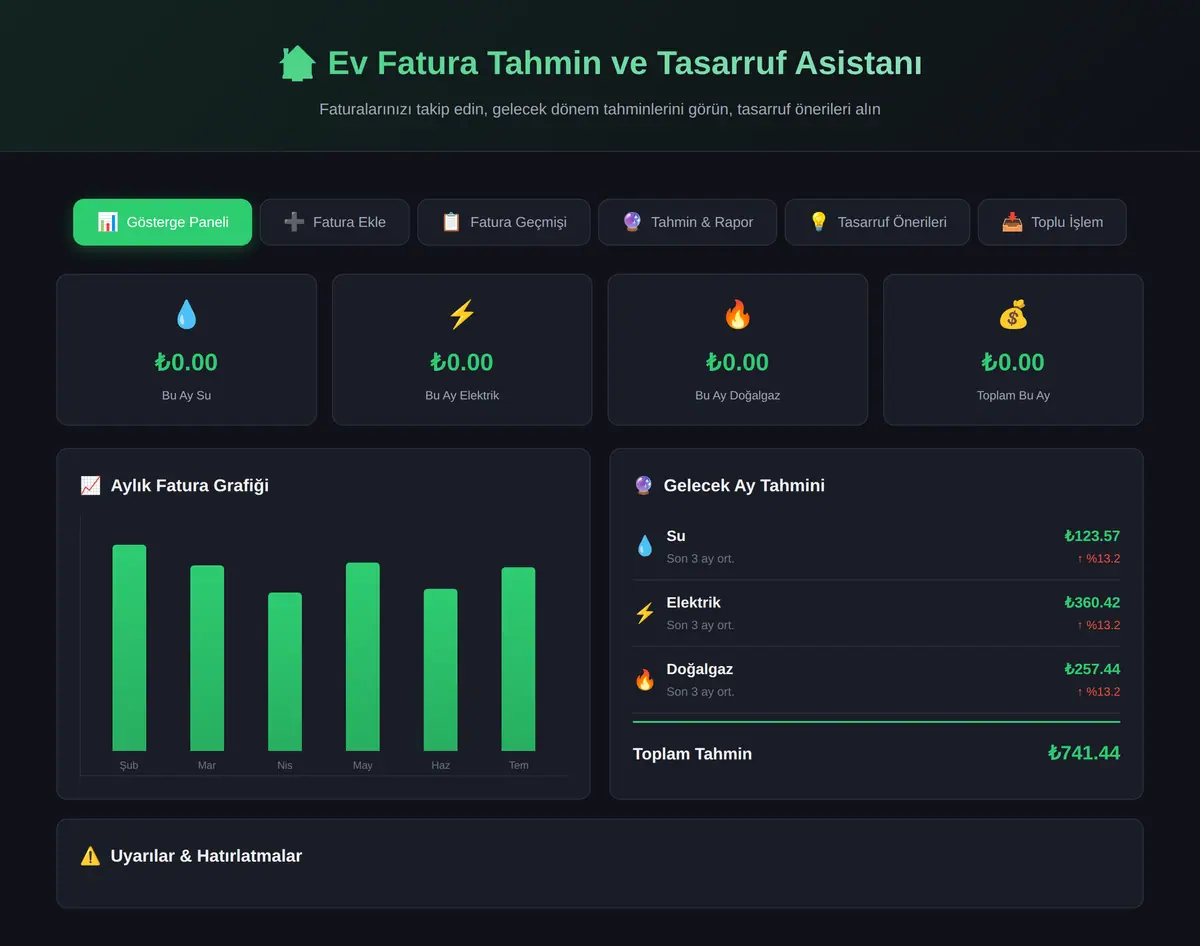Click the flame icon in Doğalgaz forecast row

click(x=645, y=680)
